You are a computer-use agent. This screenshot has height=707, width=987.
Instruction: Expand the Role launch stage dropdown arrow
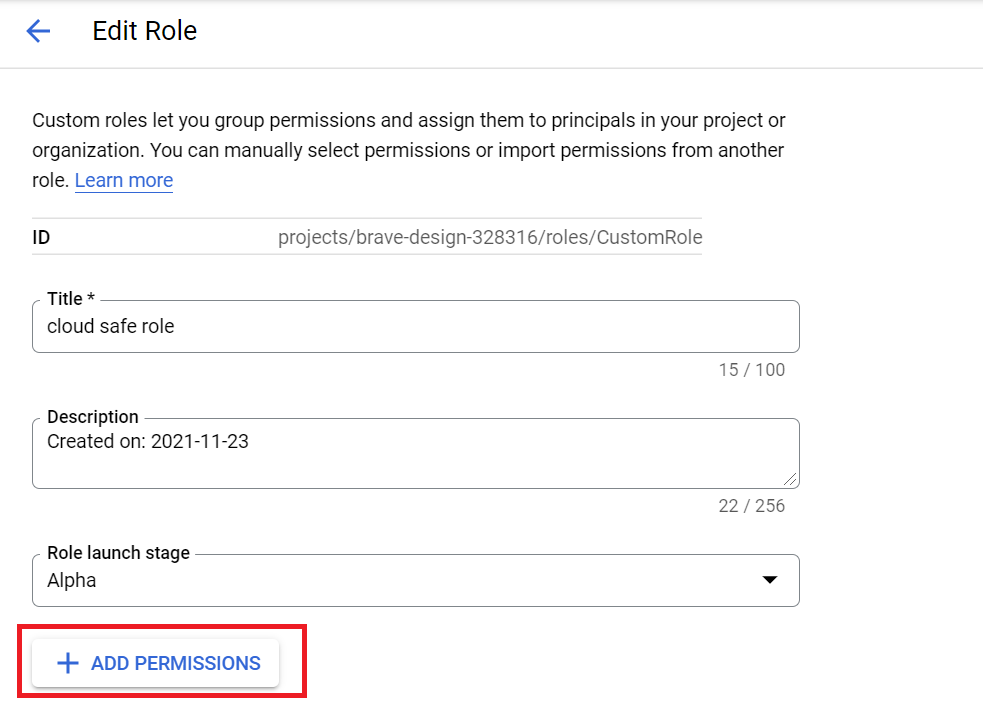770,580
